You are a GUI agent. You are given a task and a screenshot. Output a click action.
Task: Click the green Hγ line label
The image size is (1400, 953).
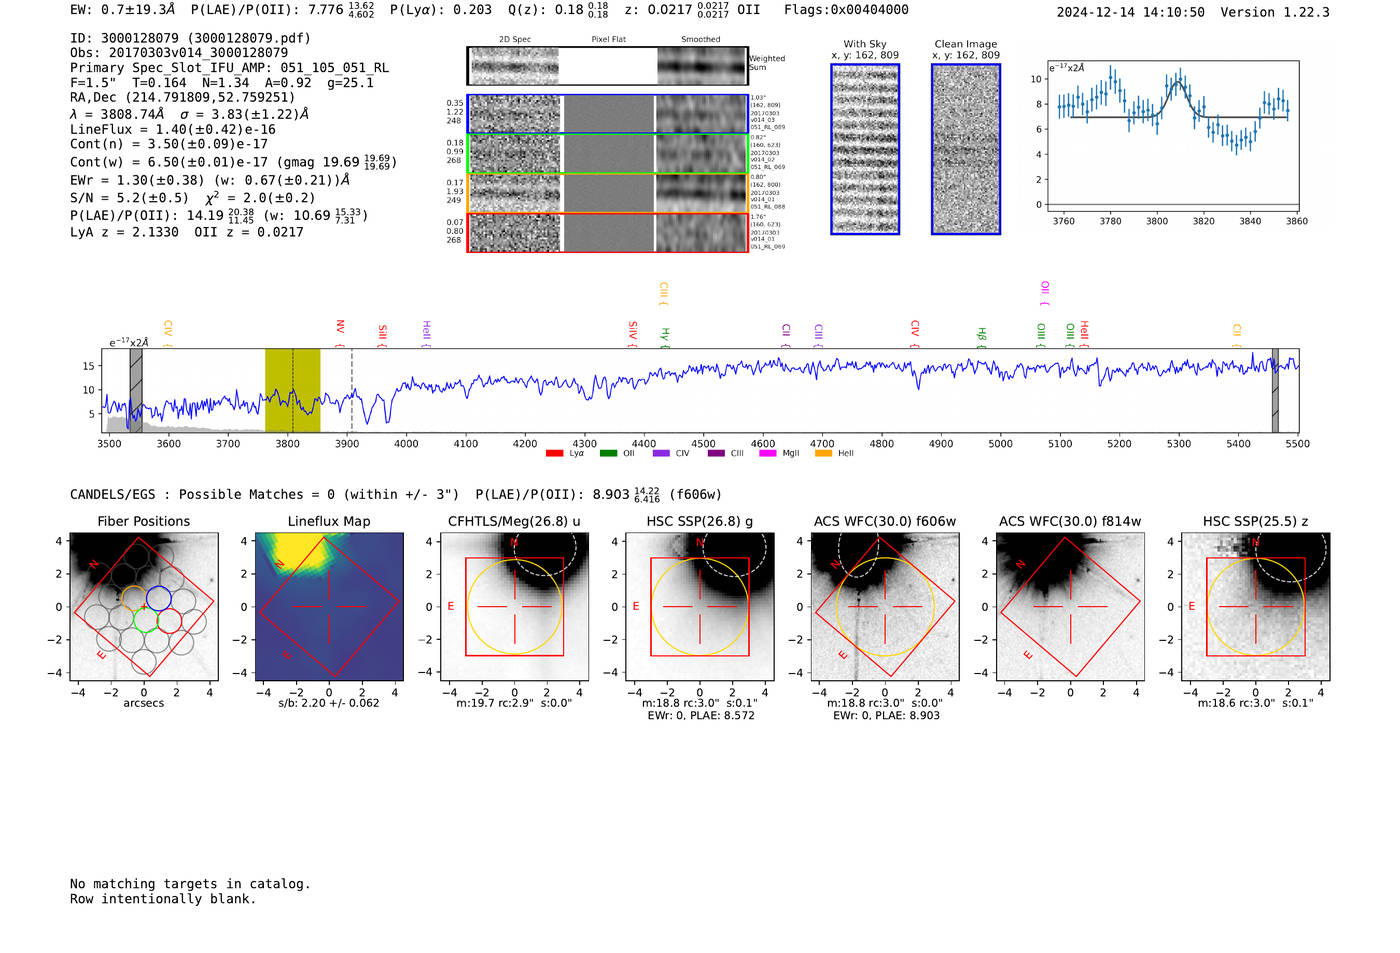point(664,337)
